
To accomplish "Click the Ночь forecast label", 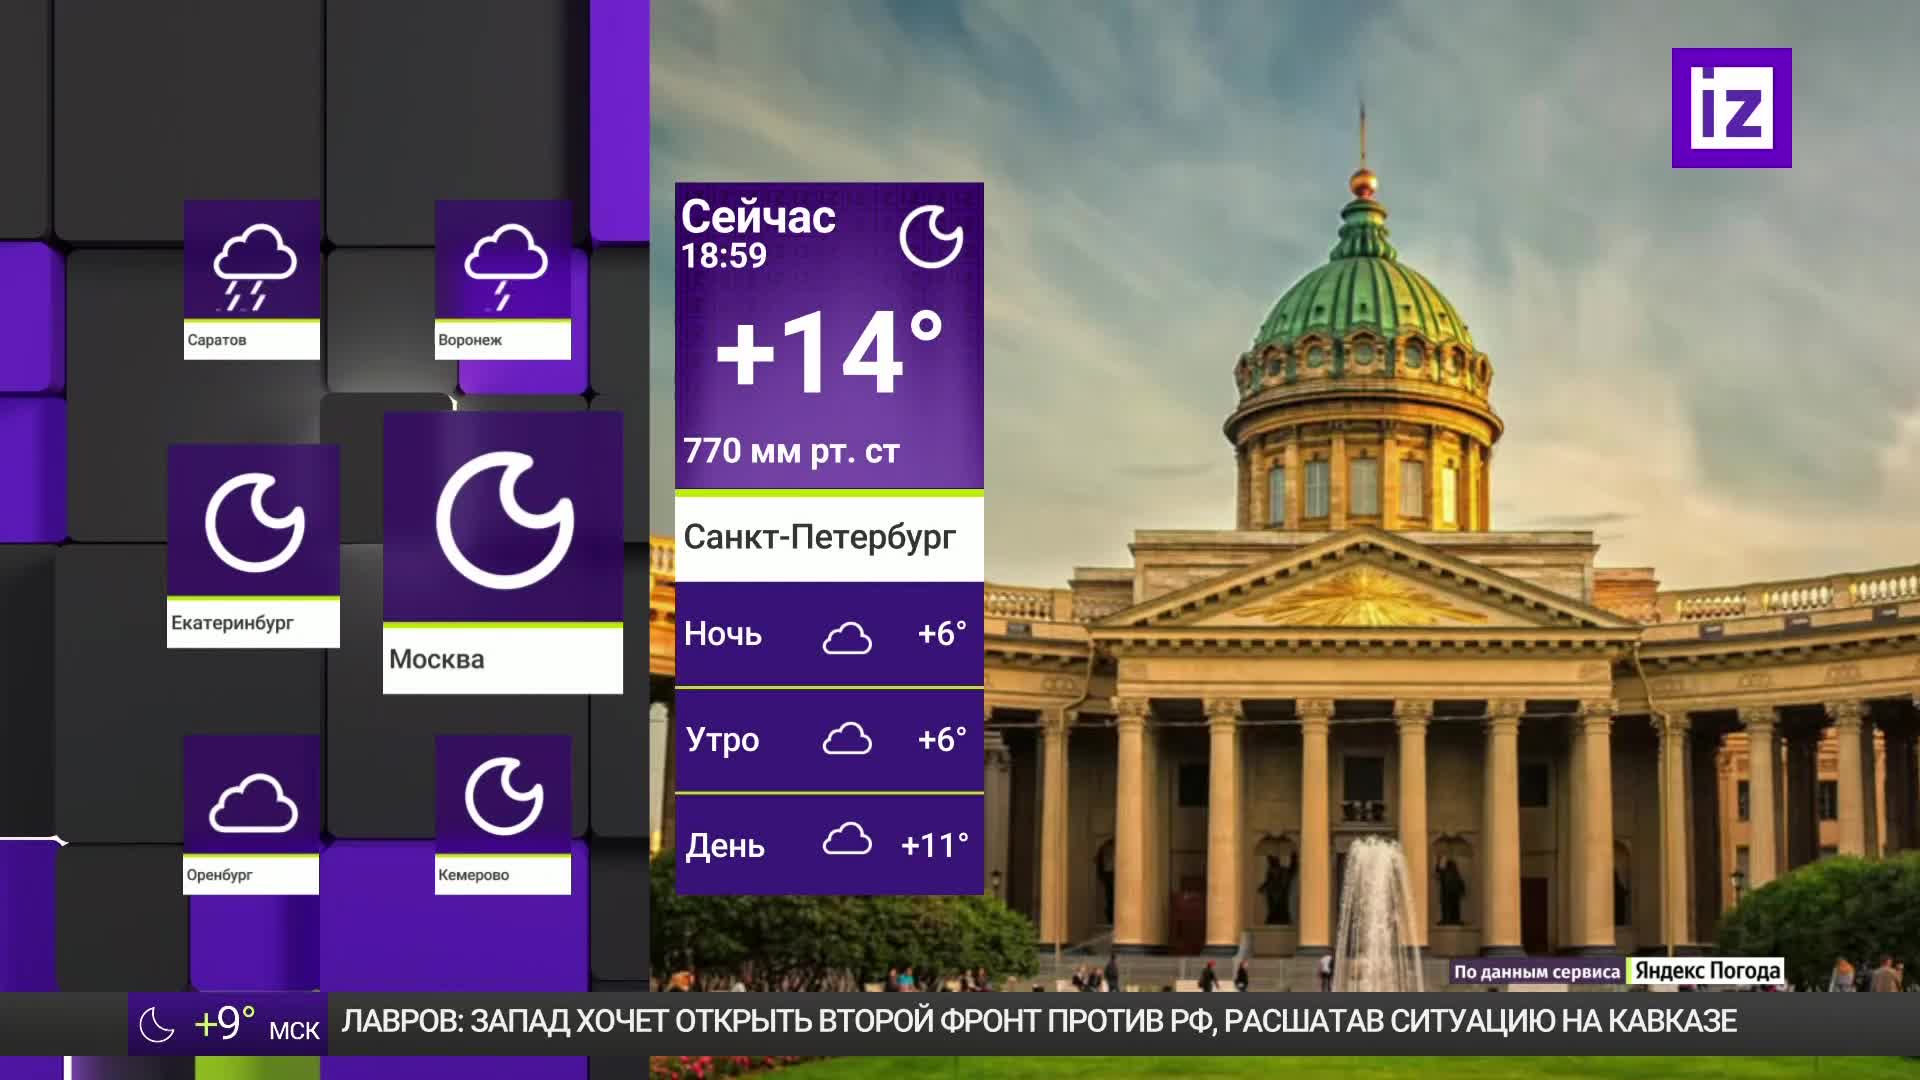I will tap(723, 634).
